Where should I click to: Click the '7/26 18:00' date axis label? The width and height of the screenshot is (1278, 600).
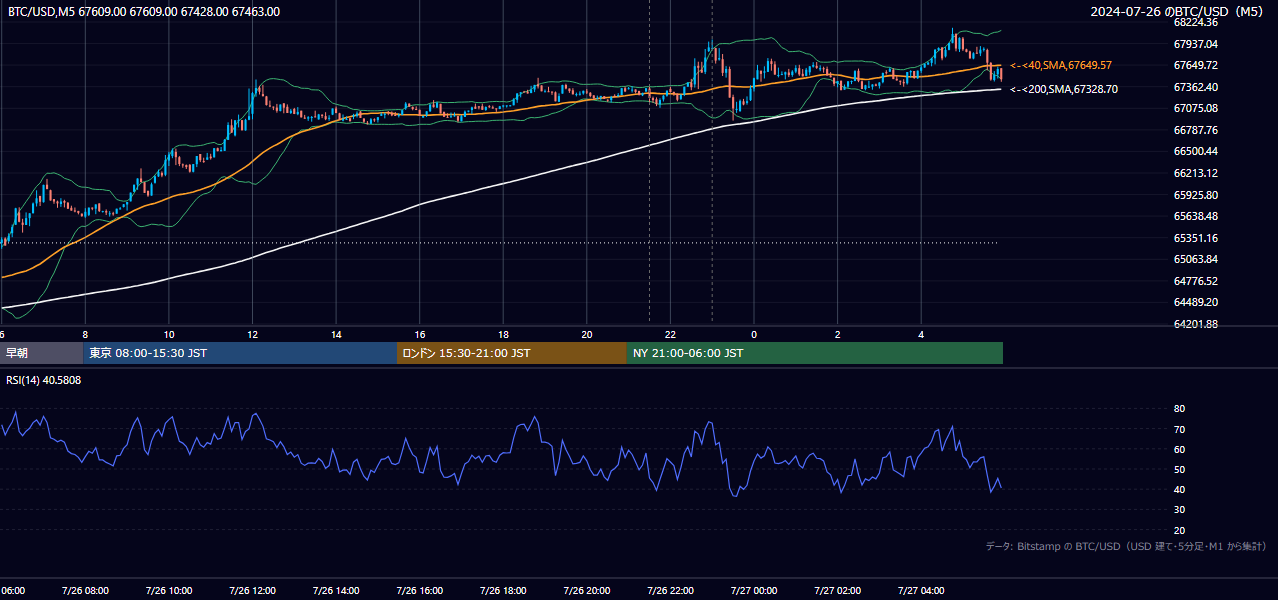click(x=503, y=591)
